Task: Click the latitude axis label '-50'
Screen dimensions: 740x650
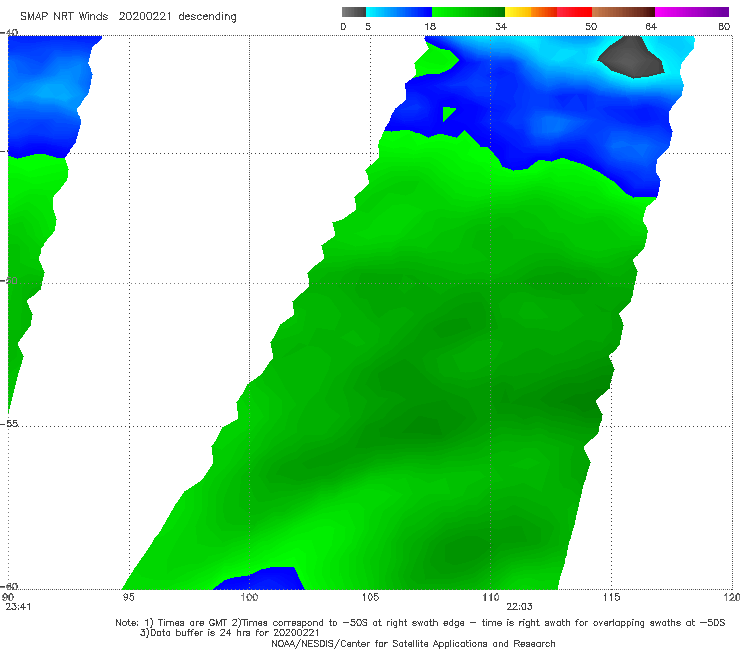Action: [10, 280]
